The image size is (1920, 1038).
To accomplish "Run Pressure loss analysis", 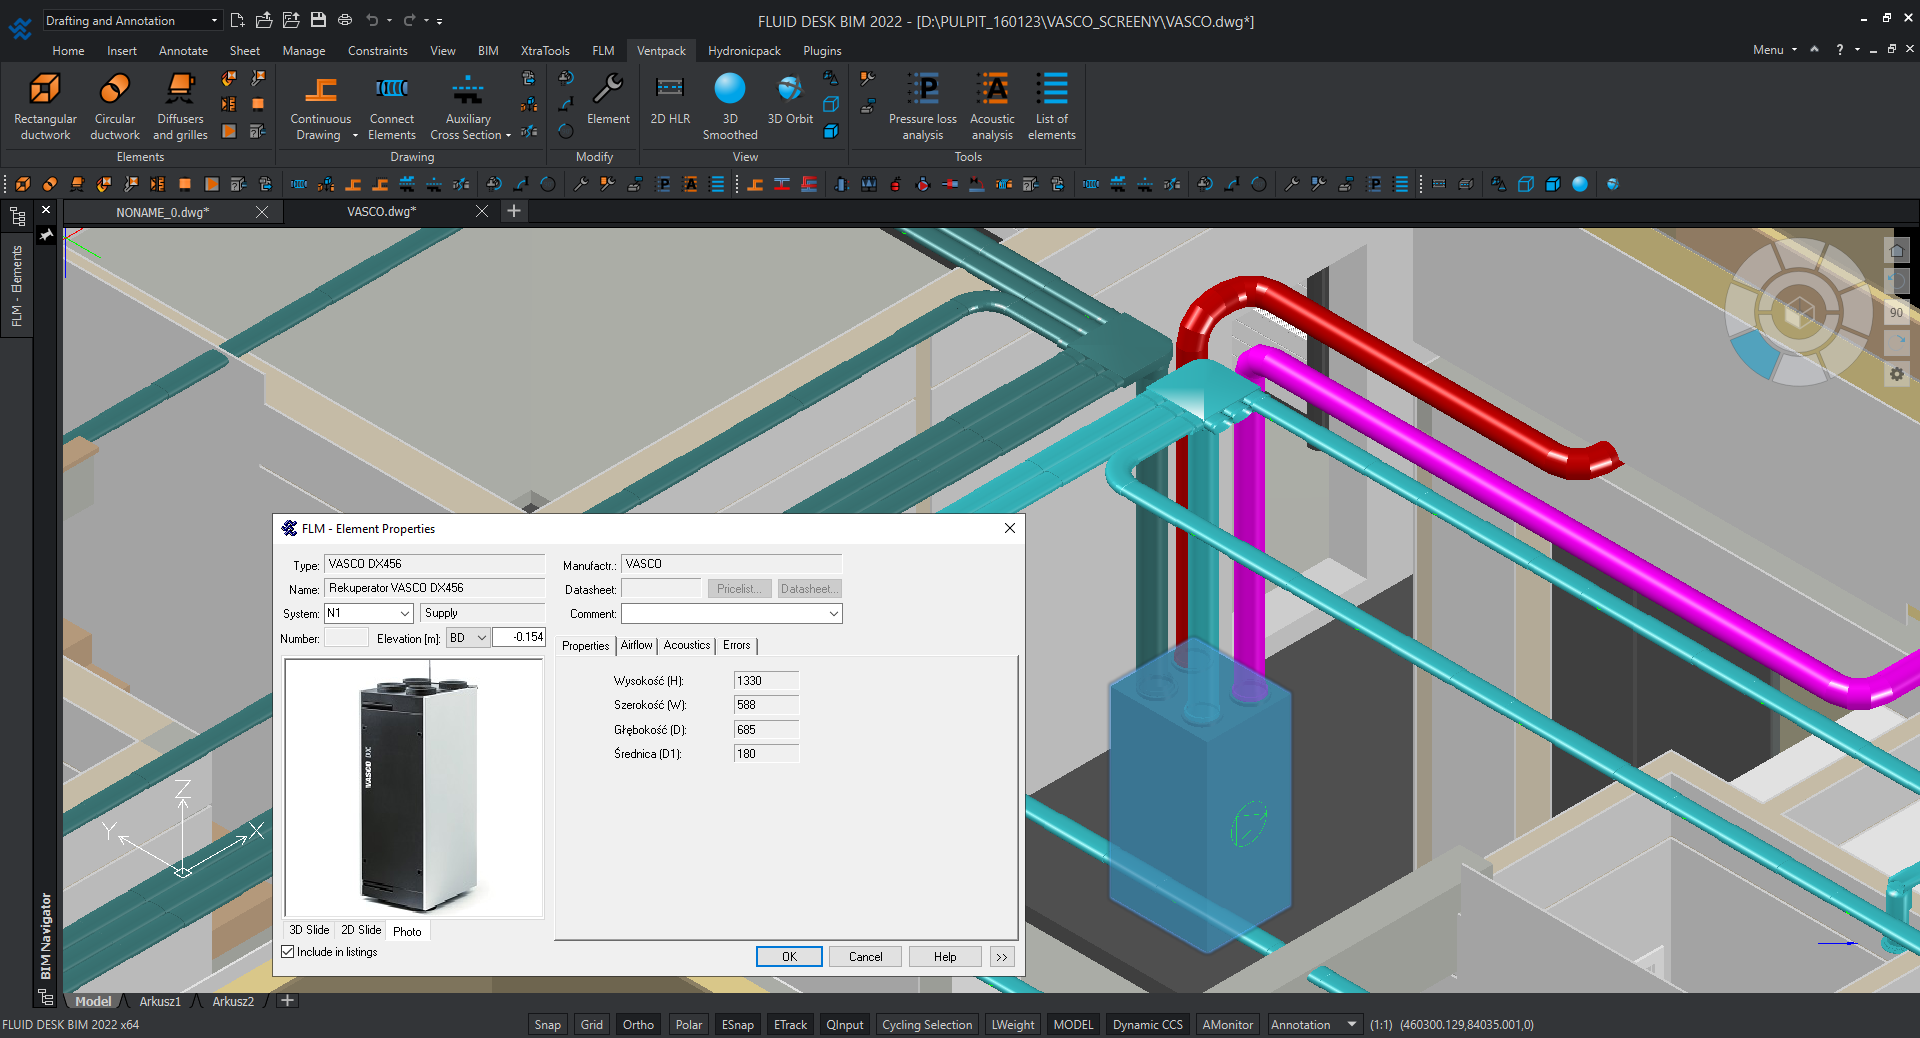I will (922, 105).
